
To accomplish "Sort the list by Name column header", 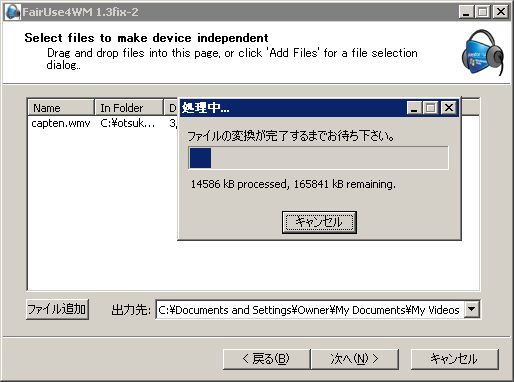I will [61, 108].
